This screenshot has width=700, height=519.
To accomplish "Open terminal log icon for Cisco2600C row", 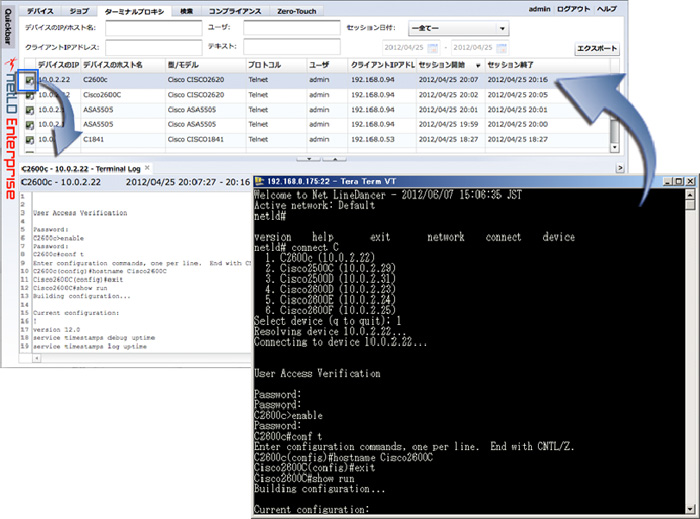I will (29, 95).
